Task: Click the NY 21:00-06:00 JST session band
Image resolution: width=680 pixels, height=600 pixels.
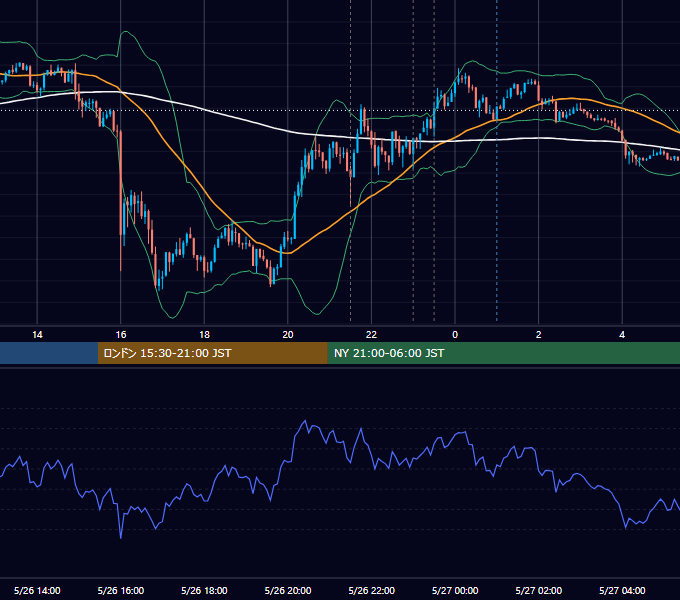Action: [x=503, y=353]
